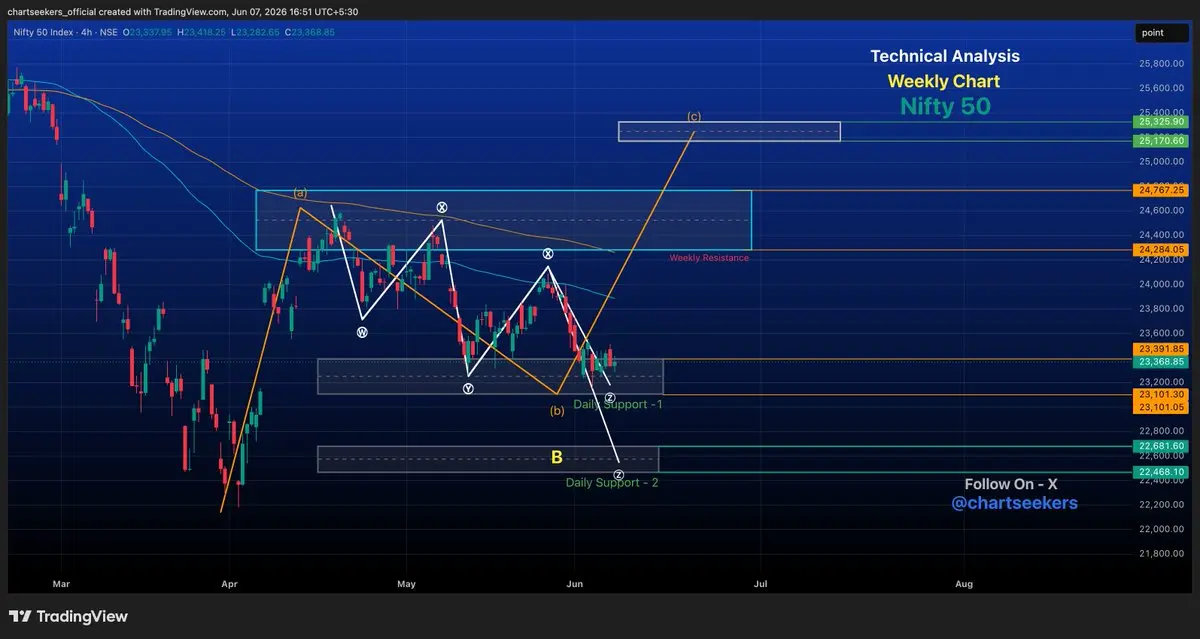1200x639 pixels.
Task: Click the 23,101.30 orange price label
Action: pos(1162,395)
